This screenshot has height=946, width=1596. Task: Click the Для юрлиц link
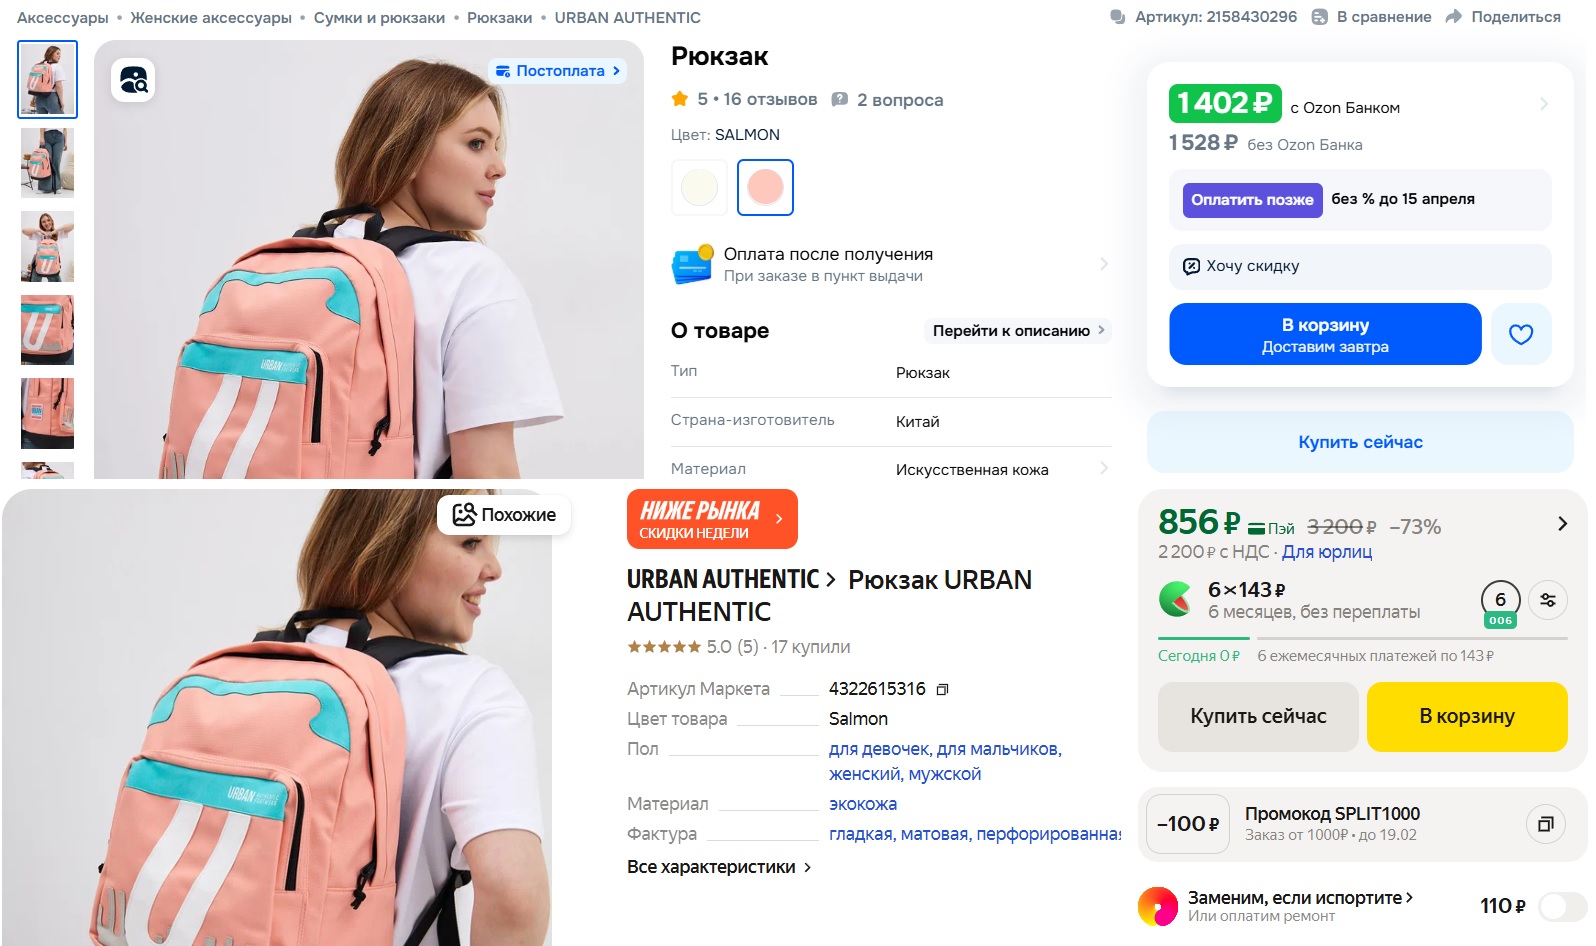click(x=1326, y=552)
